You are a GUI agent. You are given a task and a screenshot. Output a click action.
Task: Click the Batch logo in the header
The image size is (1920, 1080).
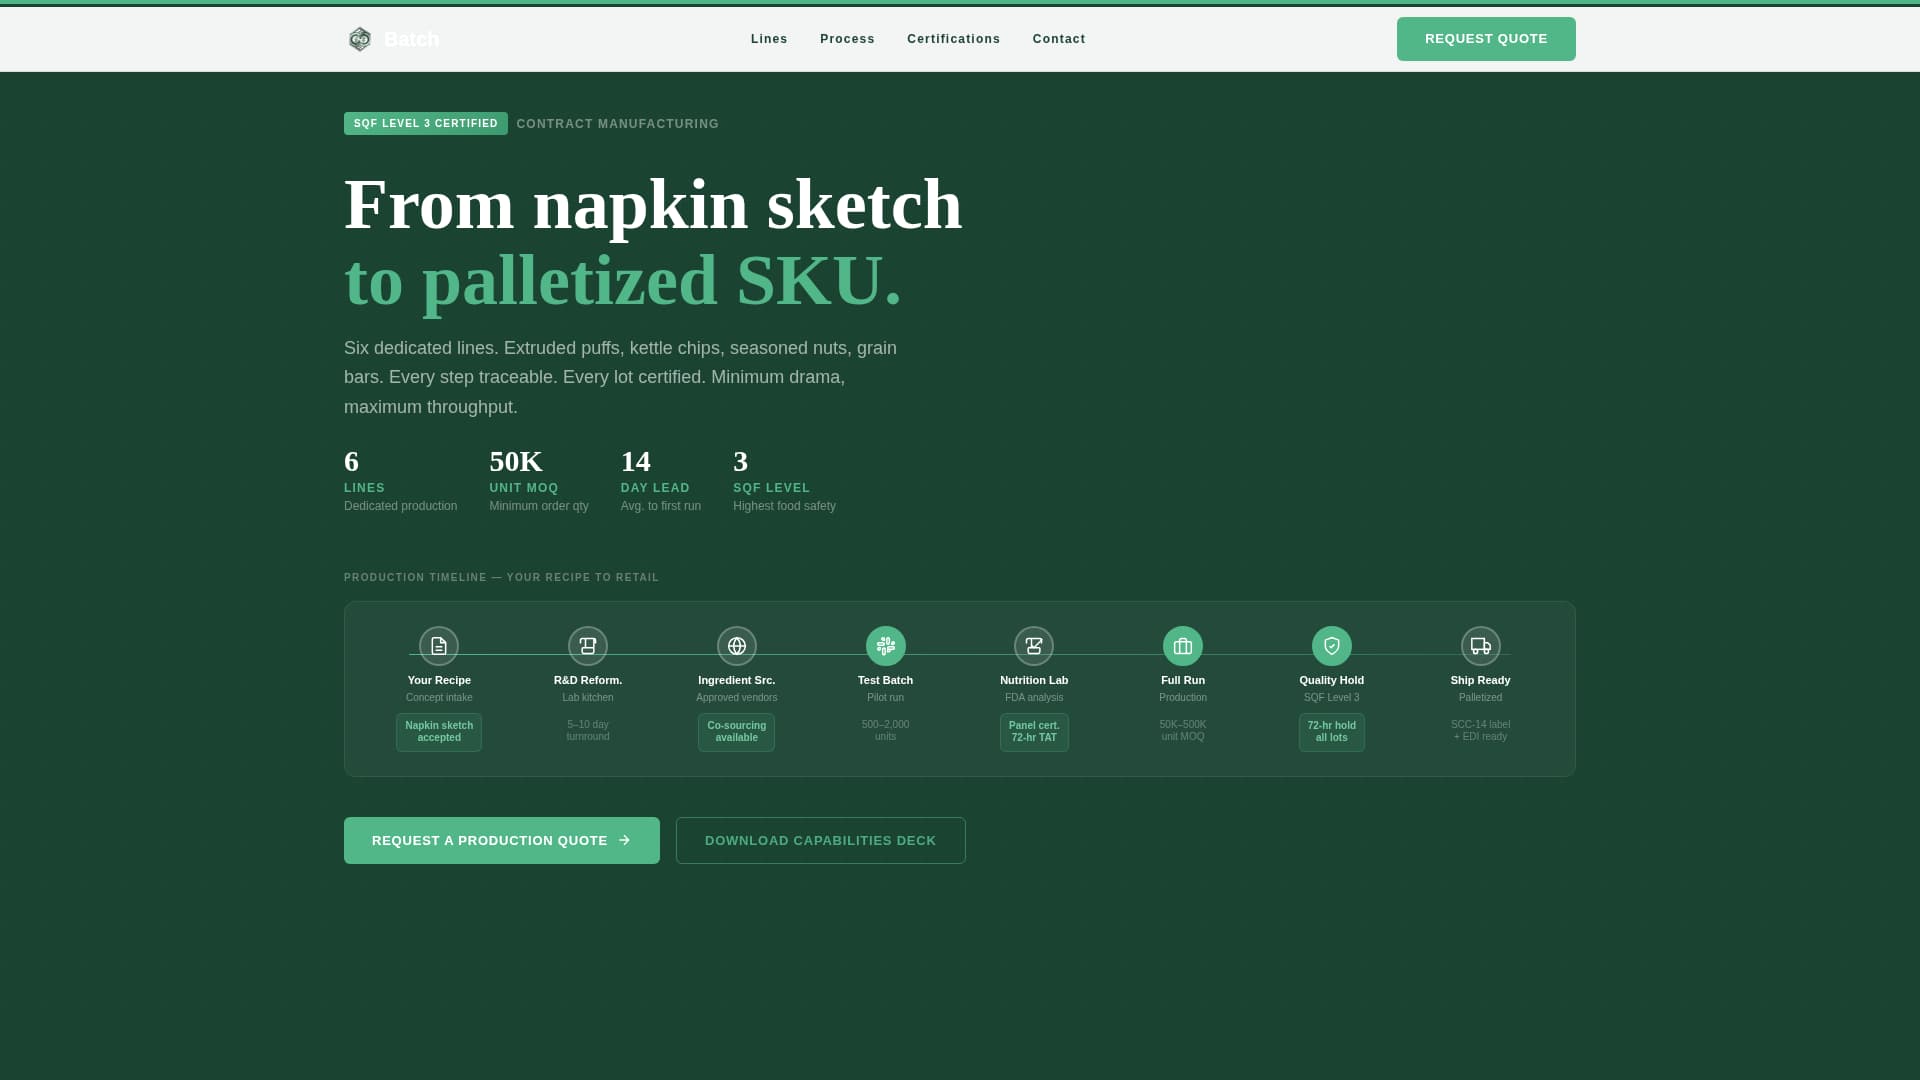coord(393,39)
